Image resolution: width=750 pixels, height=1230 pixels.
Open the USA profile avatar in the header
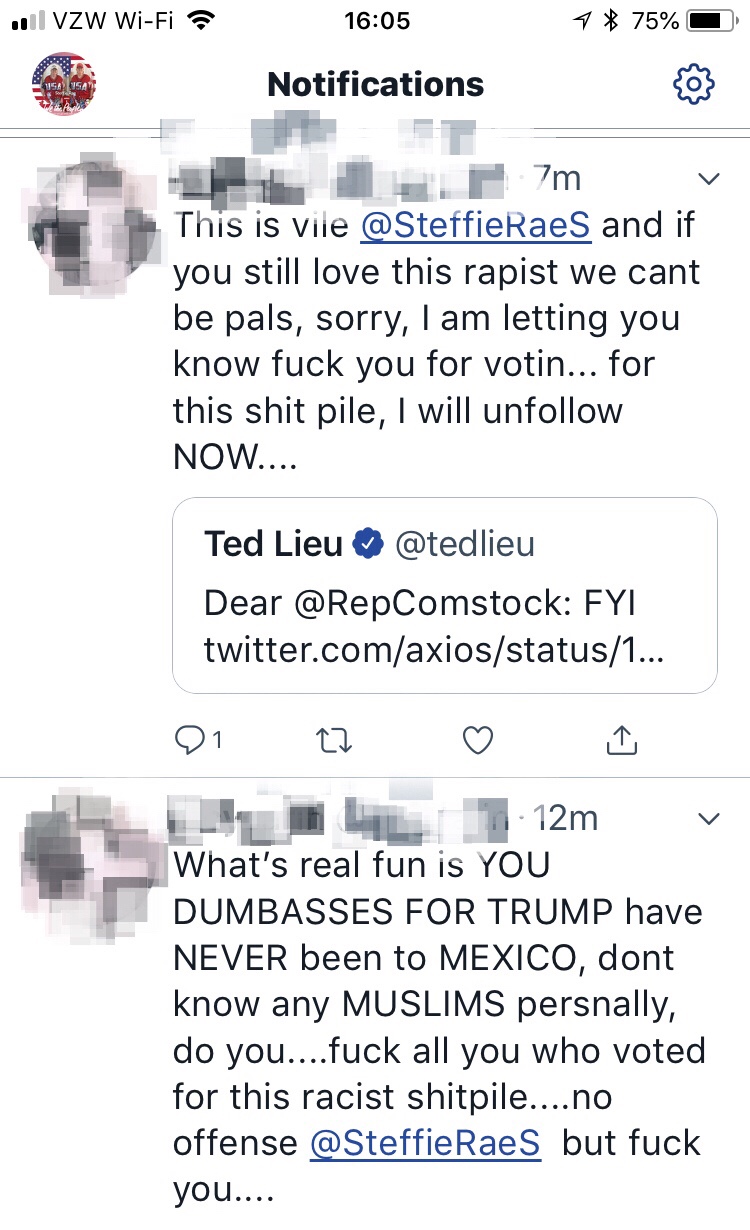coord(64,84)
